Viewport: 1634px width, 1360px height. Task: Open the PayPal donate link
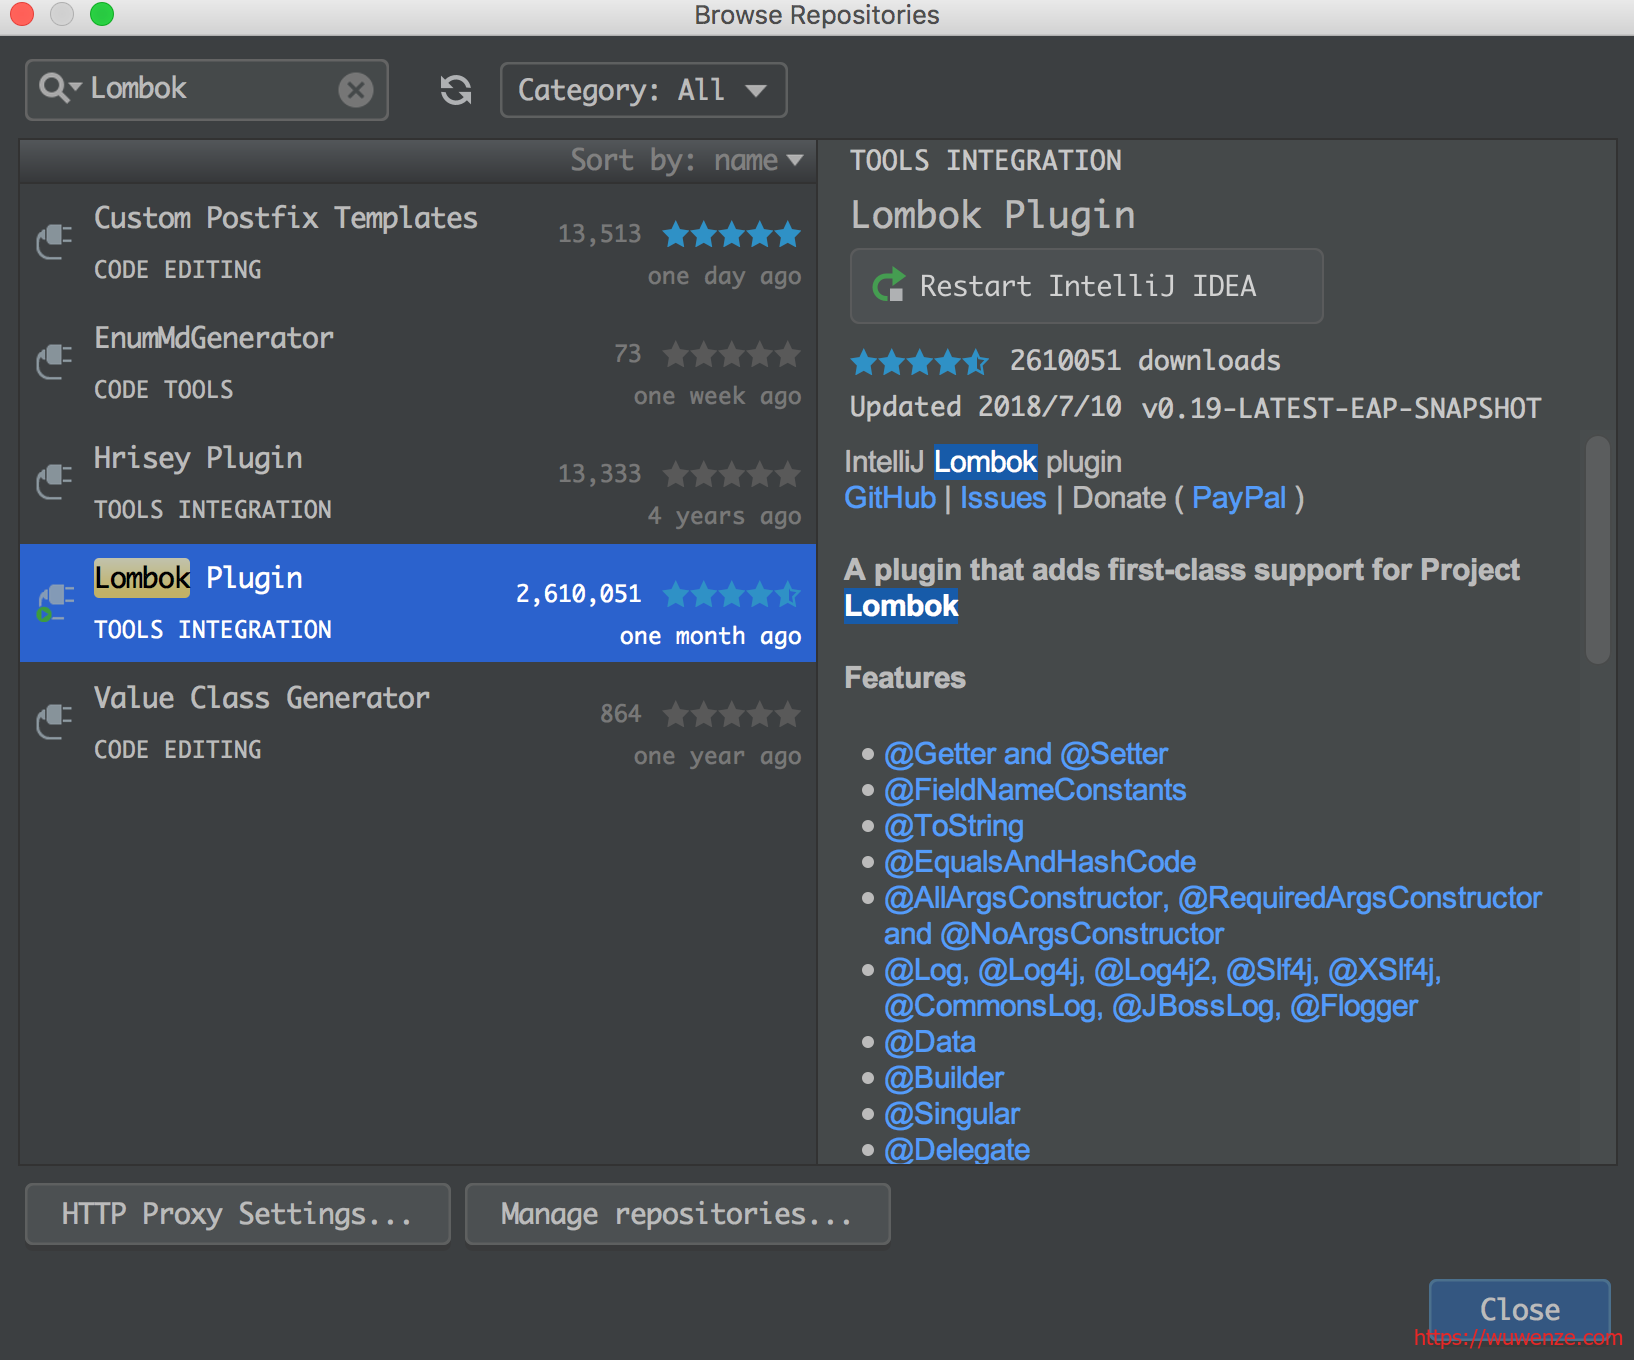1239,498
